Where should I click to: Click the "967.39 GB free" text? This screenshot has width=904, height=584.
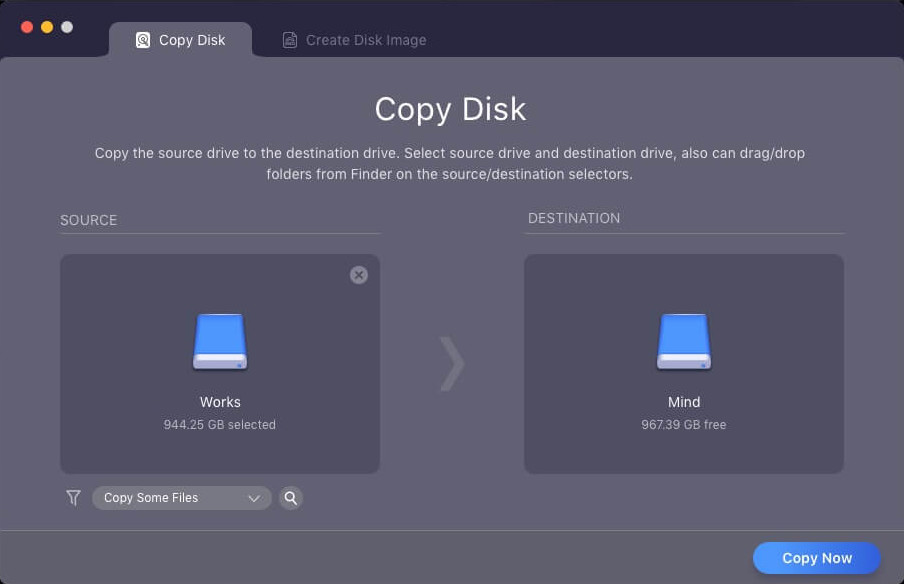coord(684,424)
